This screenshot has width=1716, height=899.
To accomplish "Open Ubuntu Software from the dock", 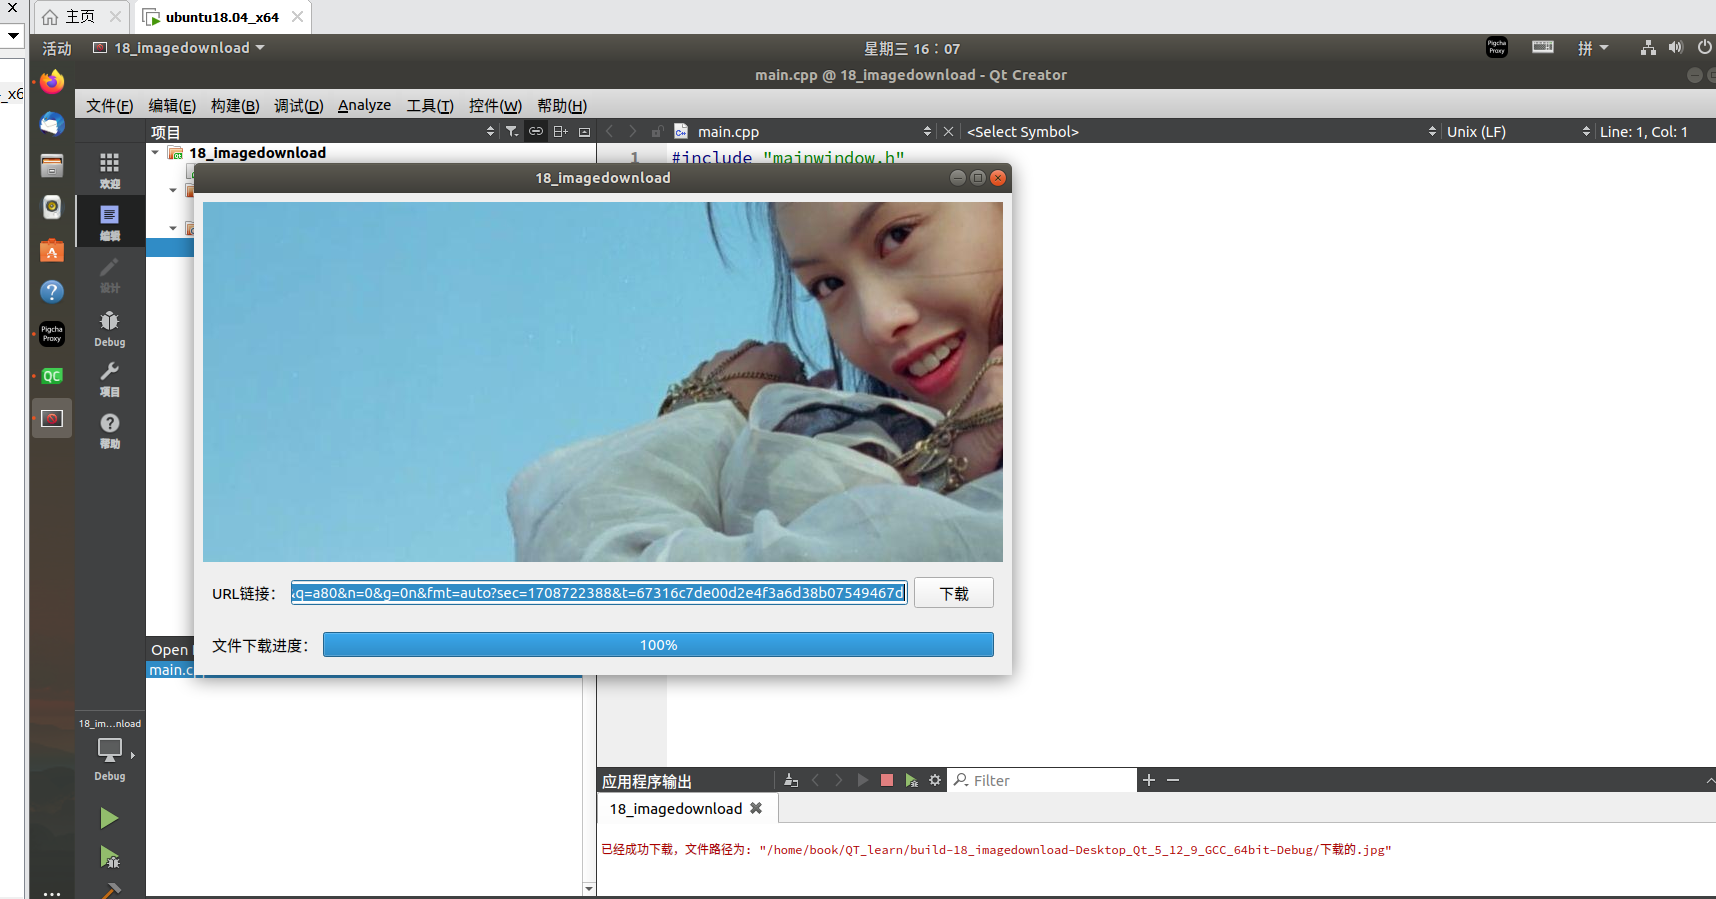I will pos(52,250).
